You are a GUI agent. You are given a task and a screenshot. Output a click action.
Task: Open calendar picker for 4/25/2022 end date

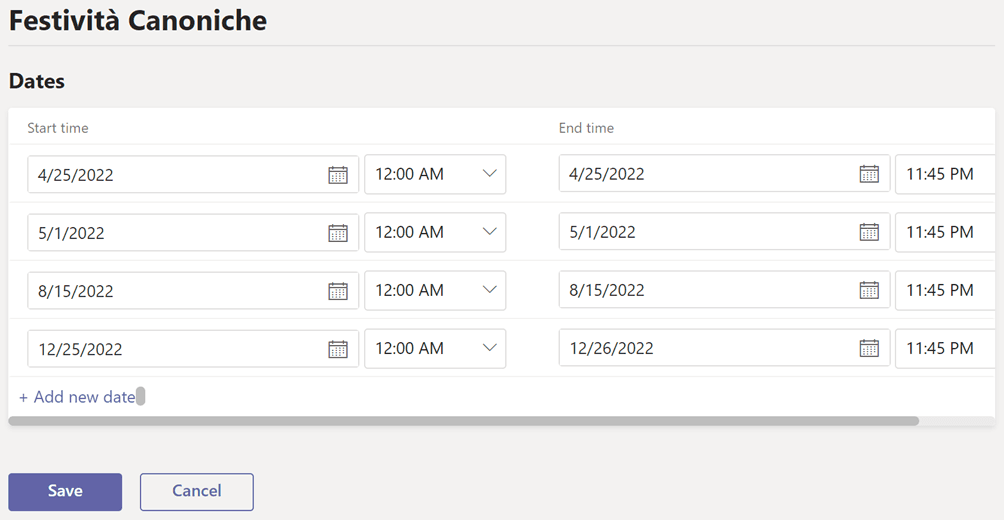869,174
